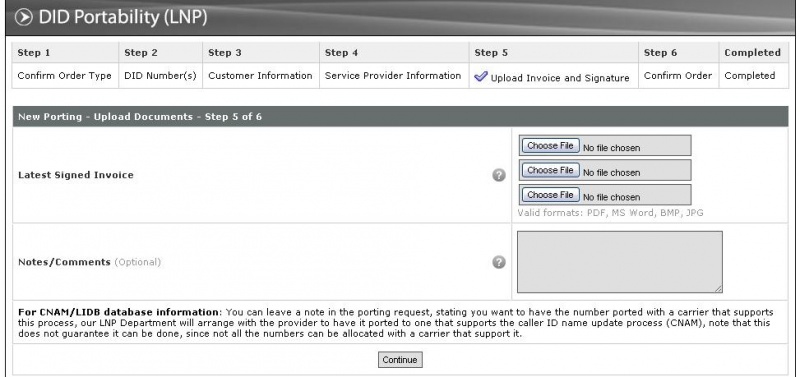Click the 'Notes/Comments' label

click(64, 262)
